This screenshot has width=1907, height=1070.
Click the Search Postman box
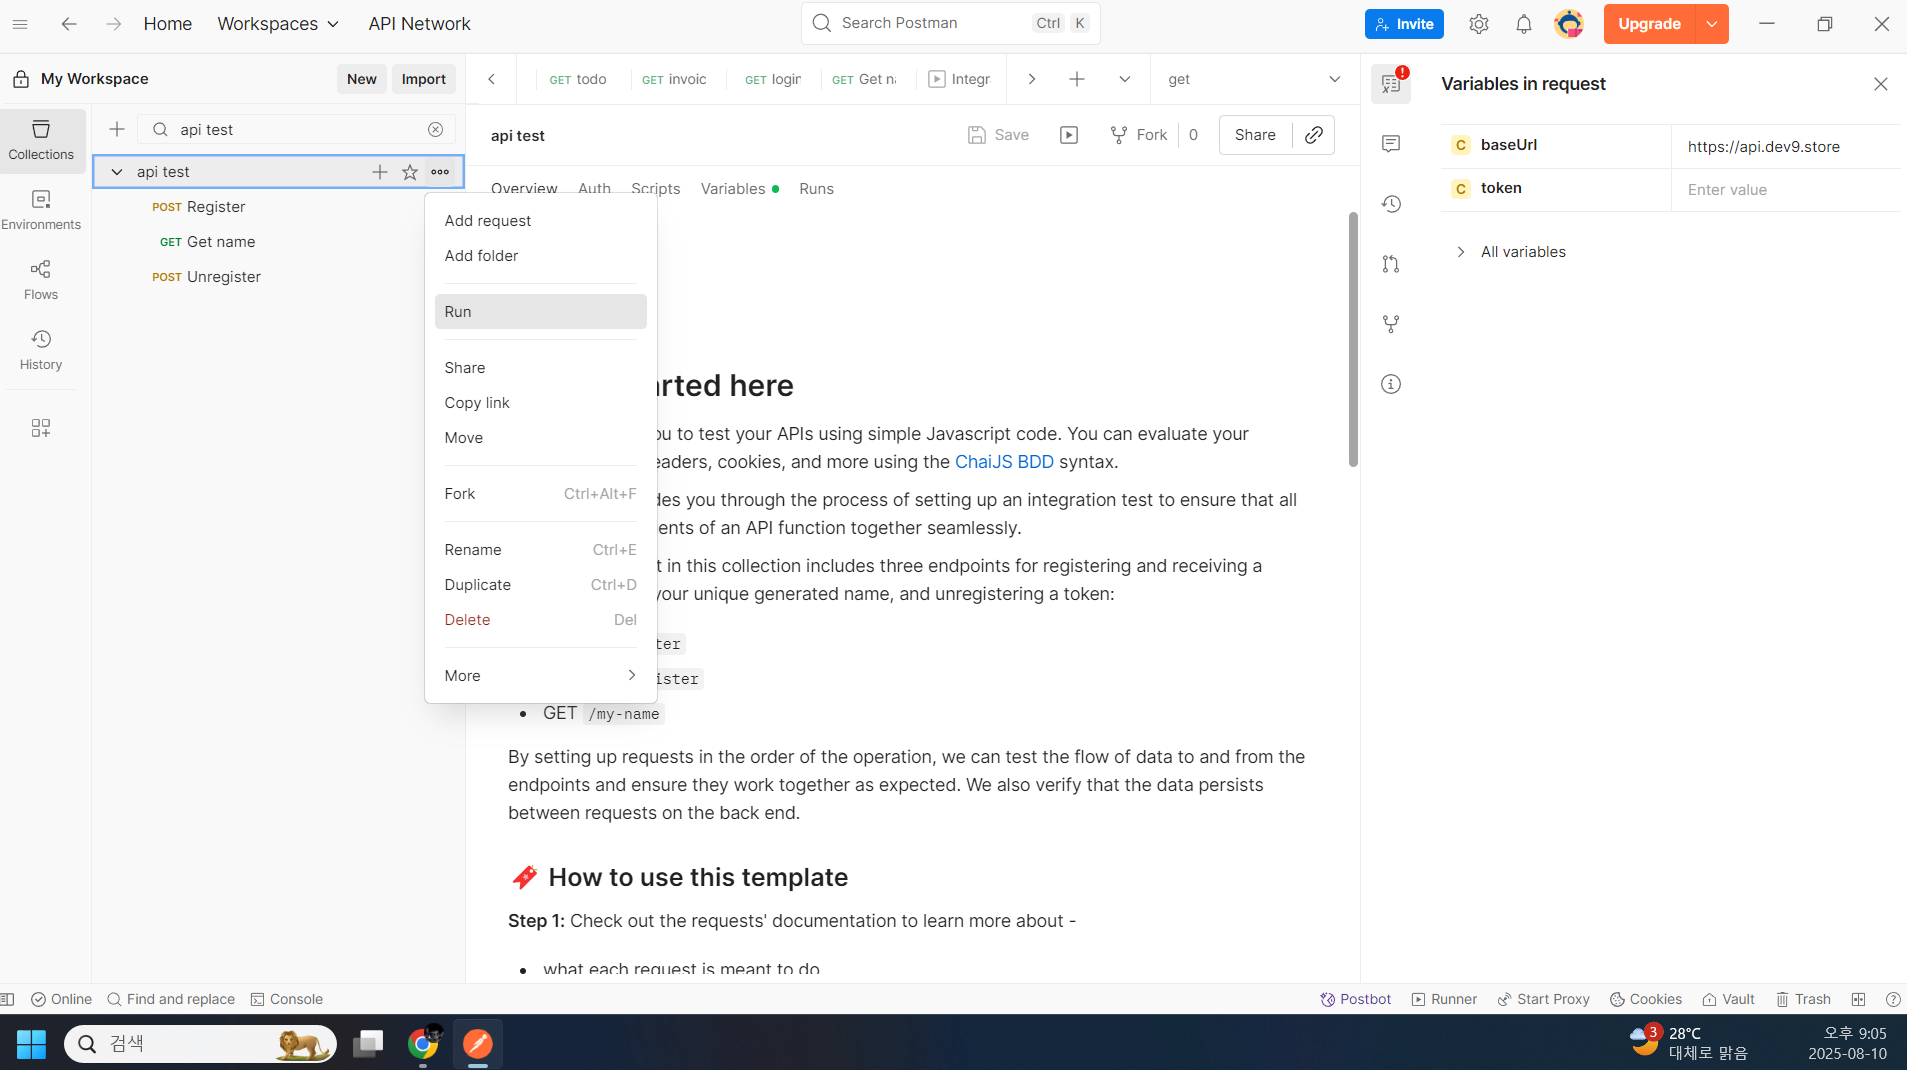pos(950,23)
